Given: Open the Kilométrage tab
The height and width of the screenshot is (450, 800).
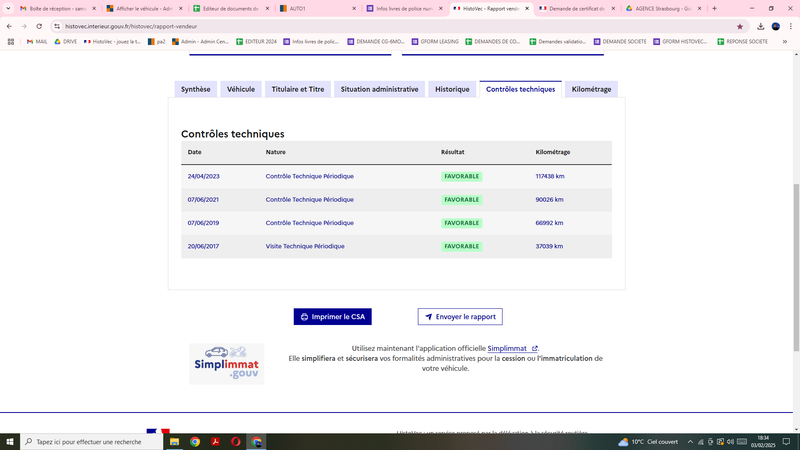Looking at the screenshot, I should point(591,89).
